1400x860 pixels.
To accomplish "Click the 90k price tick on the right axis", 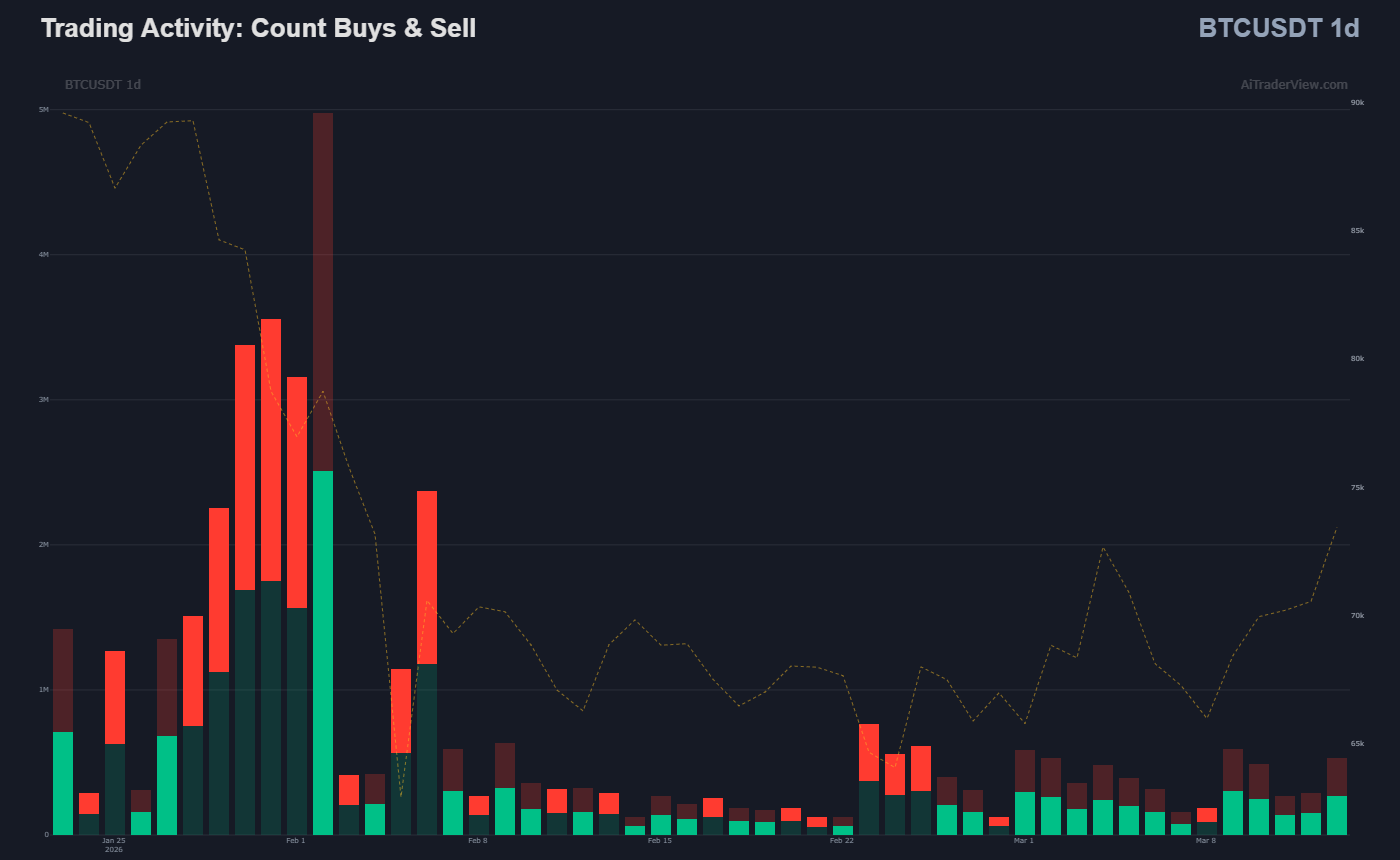I will [1357, 103].
